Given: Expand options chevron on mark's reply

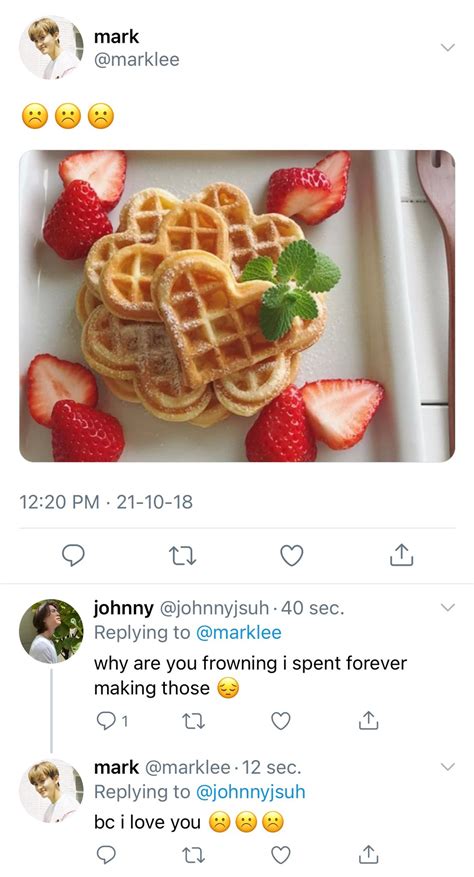Looking at the screenshot, I should point(448,766).
